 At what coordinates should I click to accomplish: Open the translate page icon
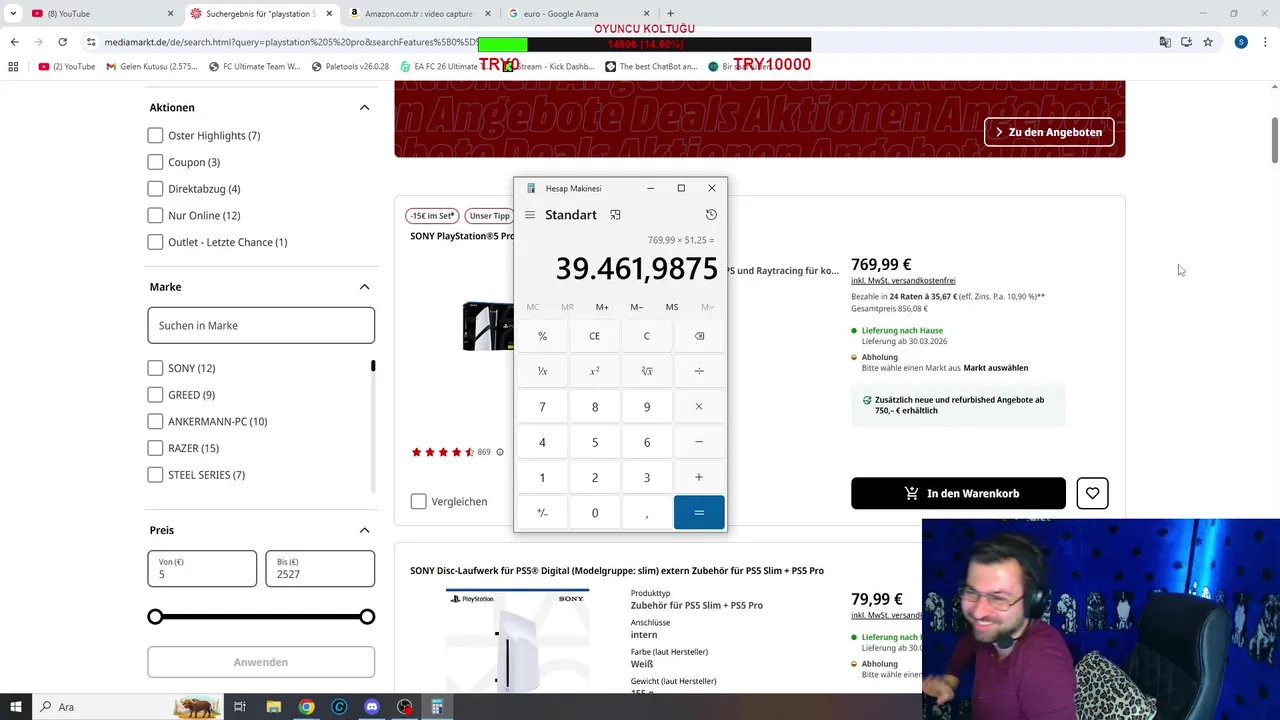pyautogui.click(x=1164, y=42)
